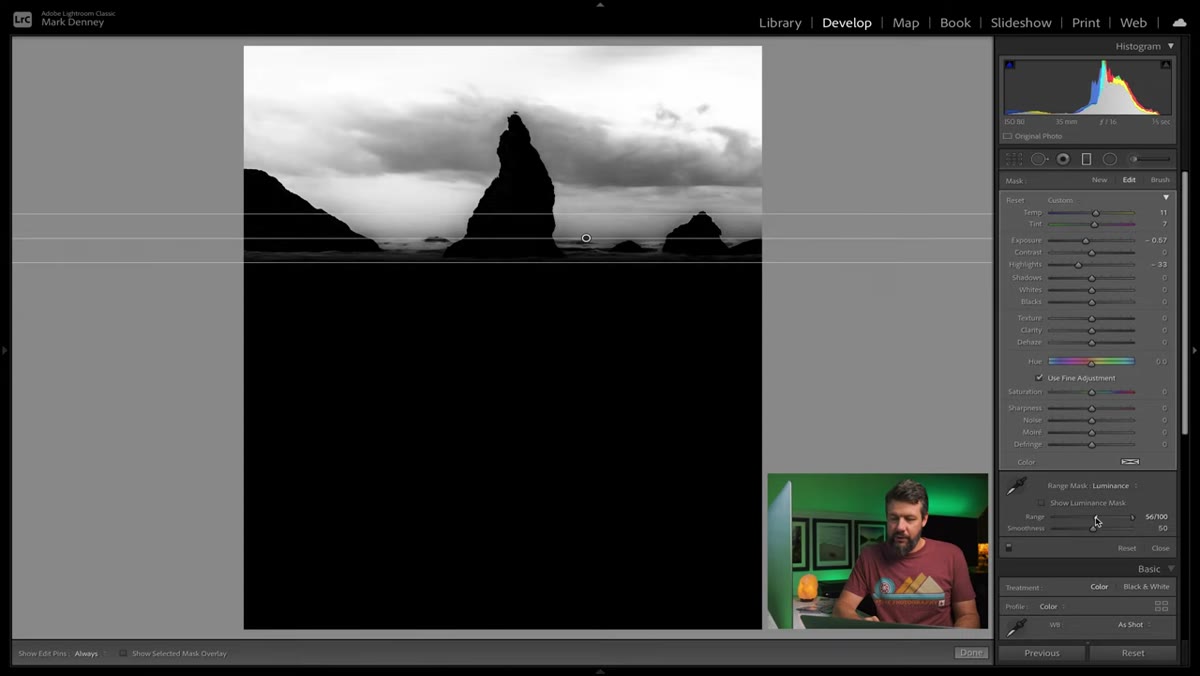Screen dimensions: 1200x676
Task: Select the Spot Removal tool
Action: coord(1039,159)
